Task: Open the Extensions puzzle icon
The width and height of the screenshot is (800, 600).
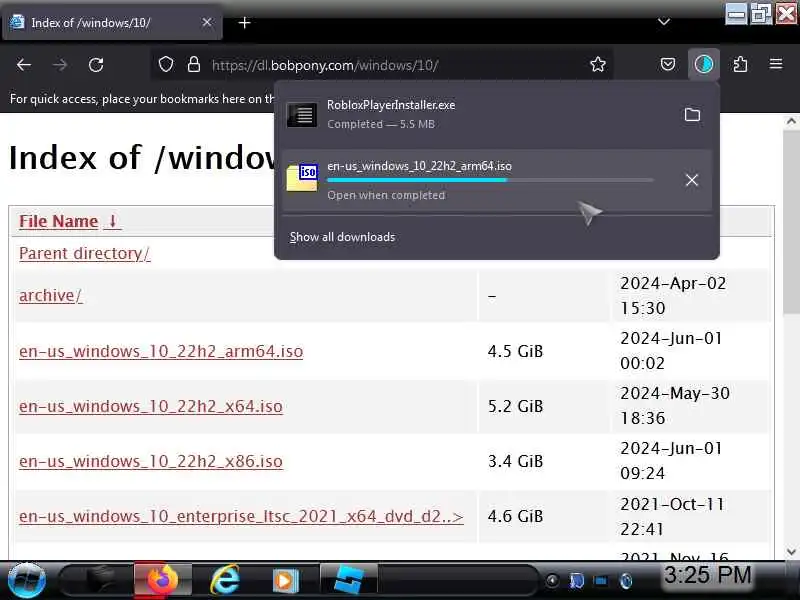Action: coord(740,64)
